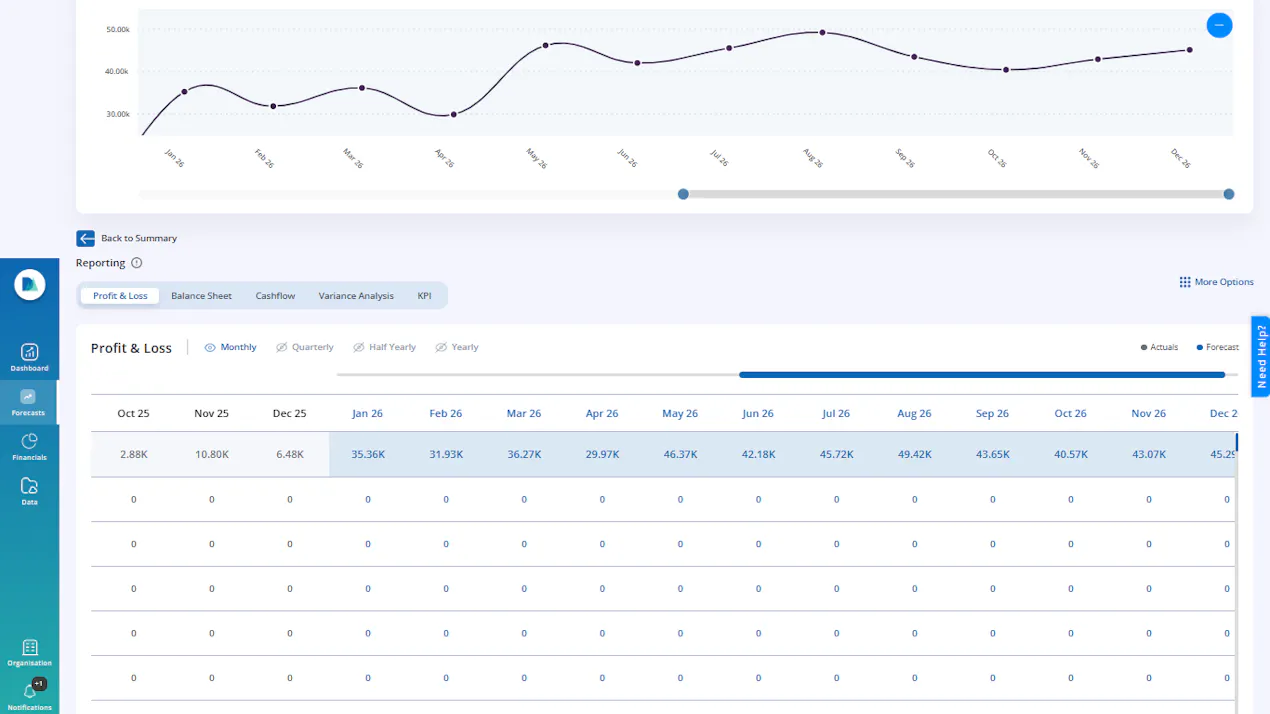This screenshot has height=714, width=1270.
Task: Click left handle of chart range slider
Action: coord(683,194)
